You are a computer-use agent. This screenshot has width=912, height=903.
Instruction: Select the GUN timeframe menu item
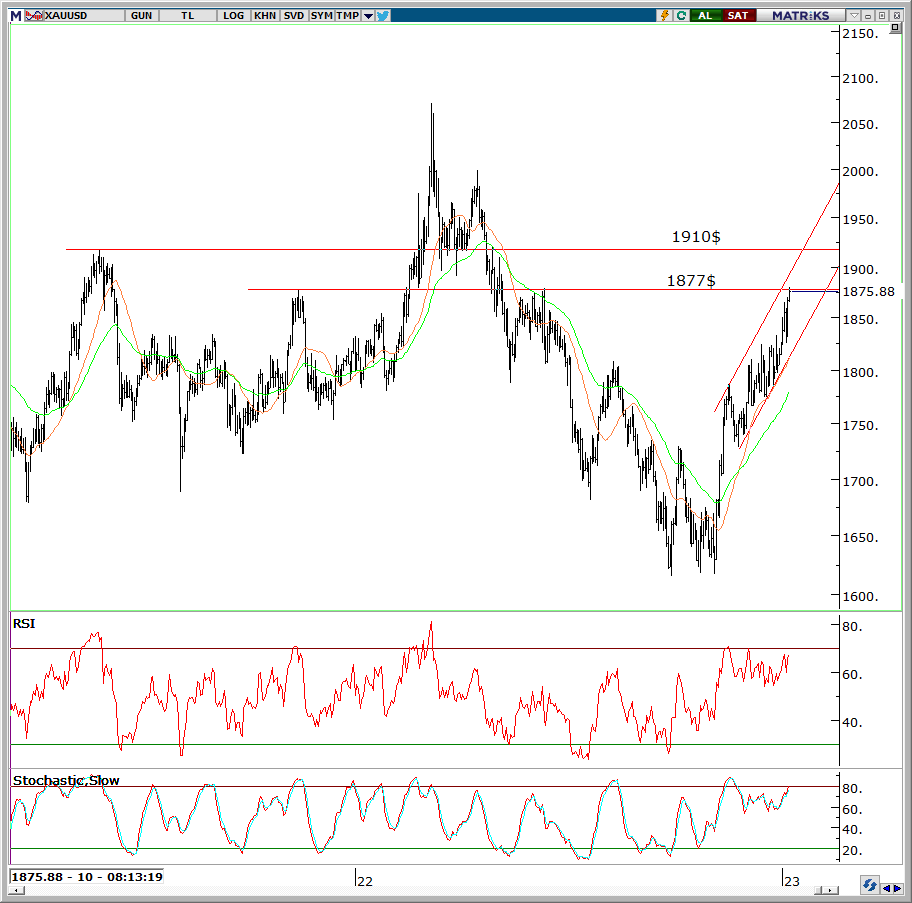coord(140,15)
